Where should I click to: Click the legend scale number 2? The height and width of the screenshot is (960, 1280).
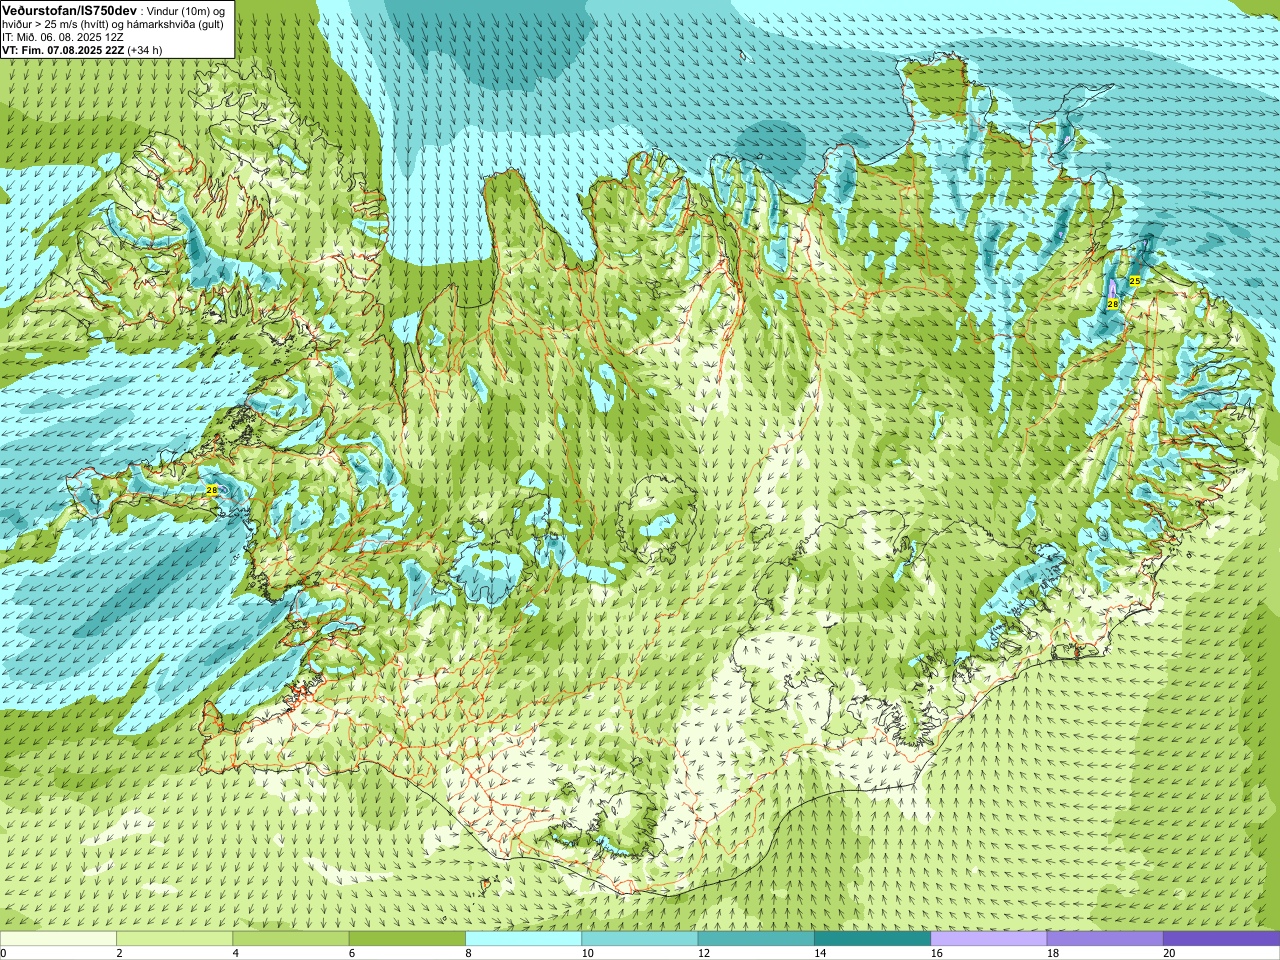[119, 953]
